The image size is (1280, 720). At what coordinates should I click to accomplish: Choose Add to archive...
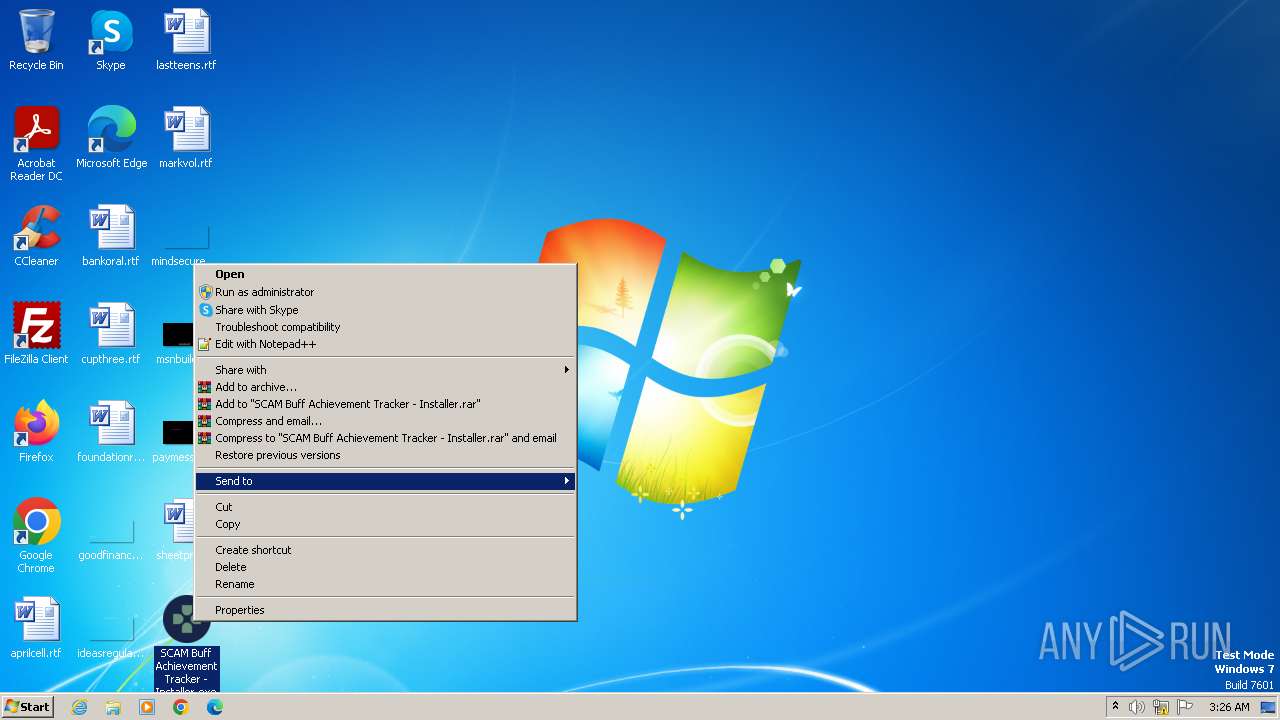point(385,387)
